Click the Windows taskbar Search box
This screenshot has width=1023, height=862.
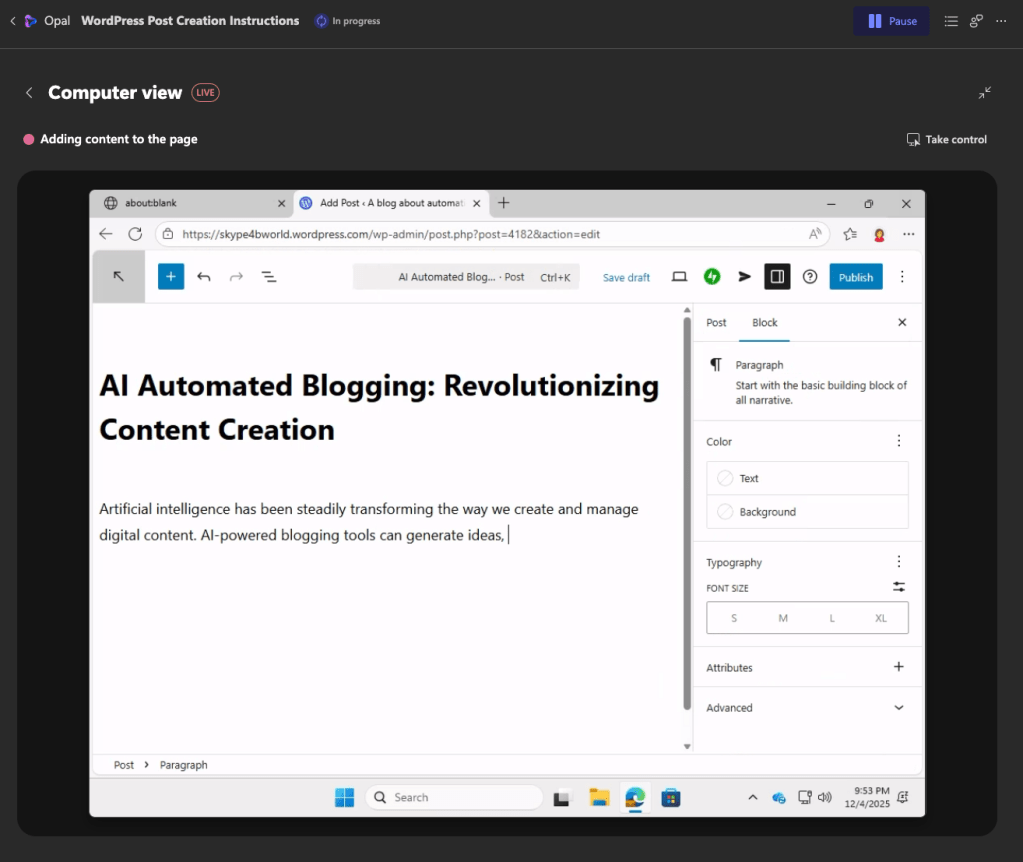(455, 797)
